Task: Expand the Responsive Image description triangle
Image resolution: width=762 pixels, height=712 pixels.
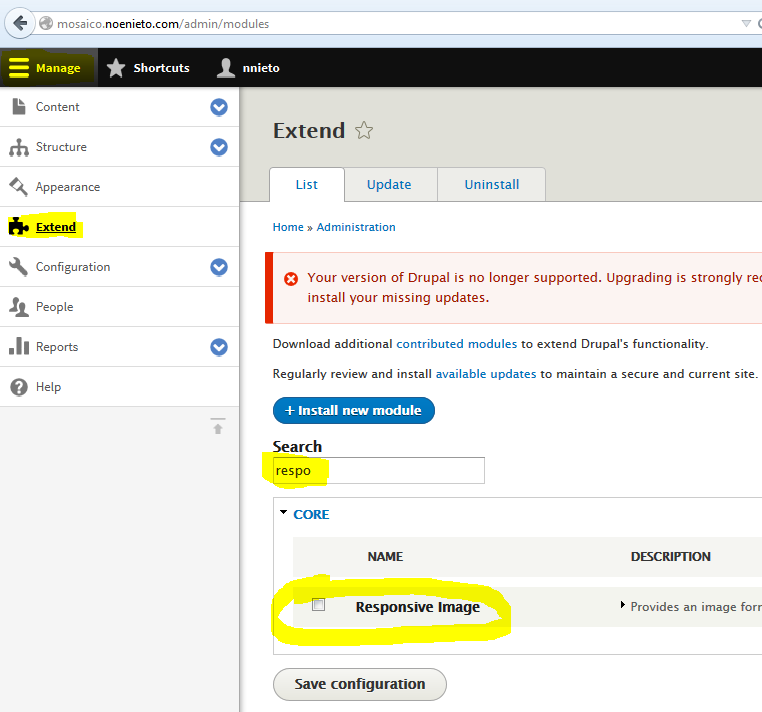Action: point(623,605)
